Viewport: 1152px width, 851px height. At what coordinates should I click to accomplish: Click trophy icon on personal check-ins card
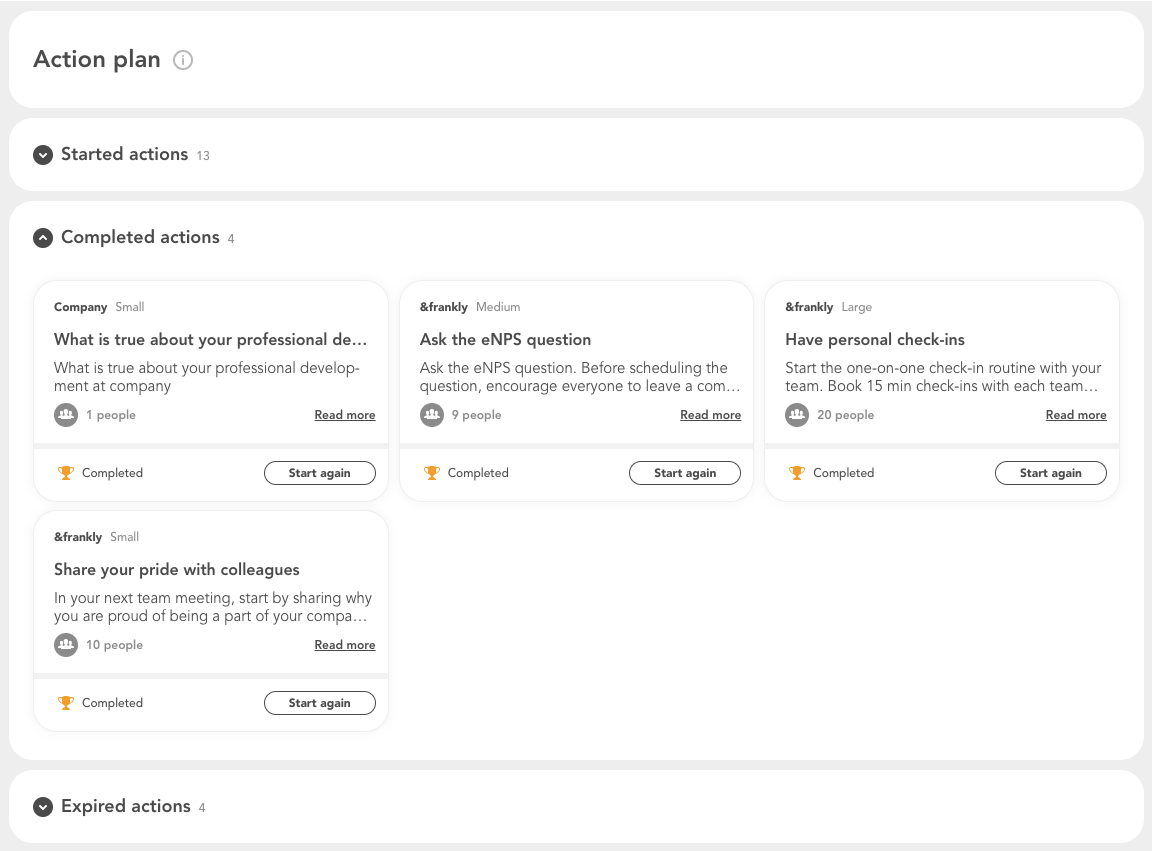[797, 473]
